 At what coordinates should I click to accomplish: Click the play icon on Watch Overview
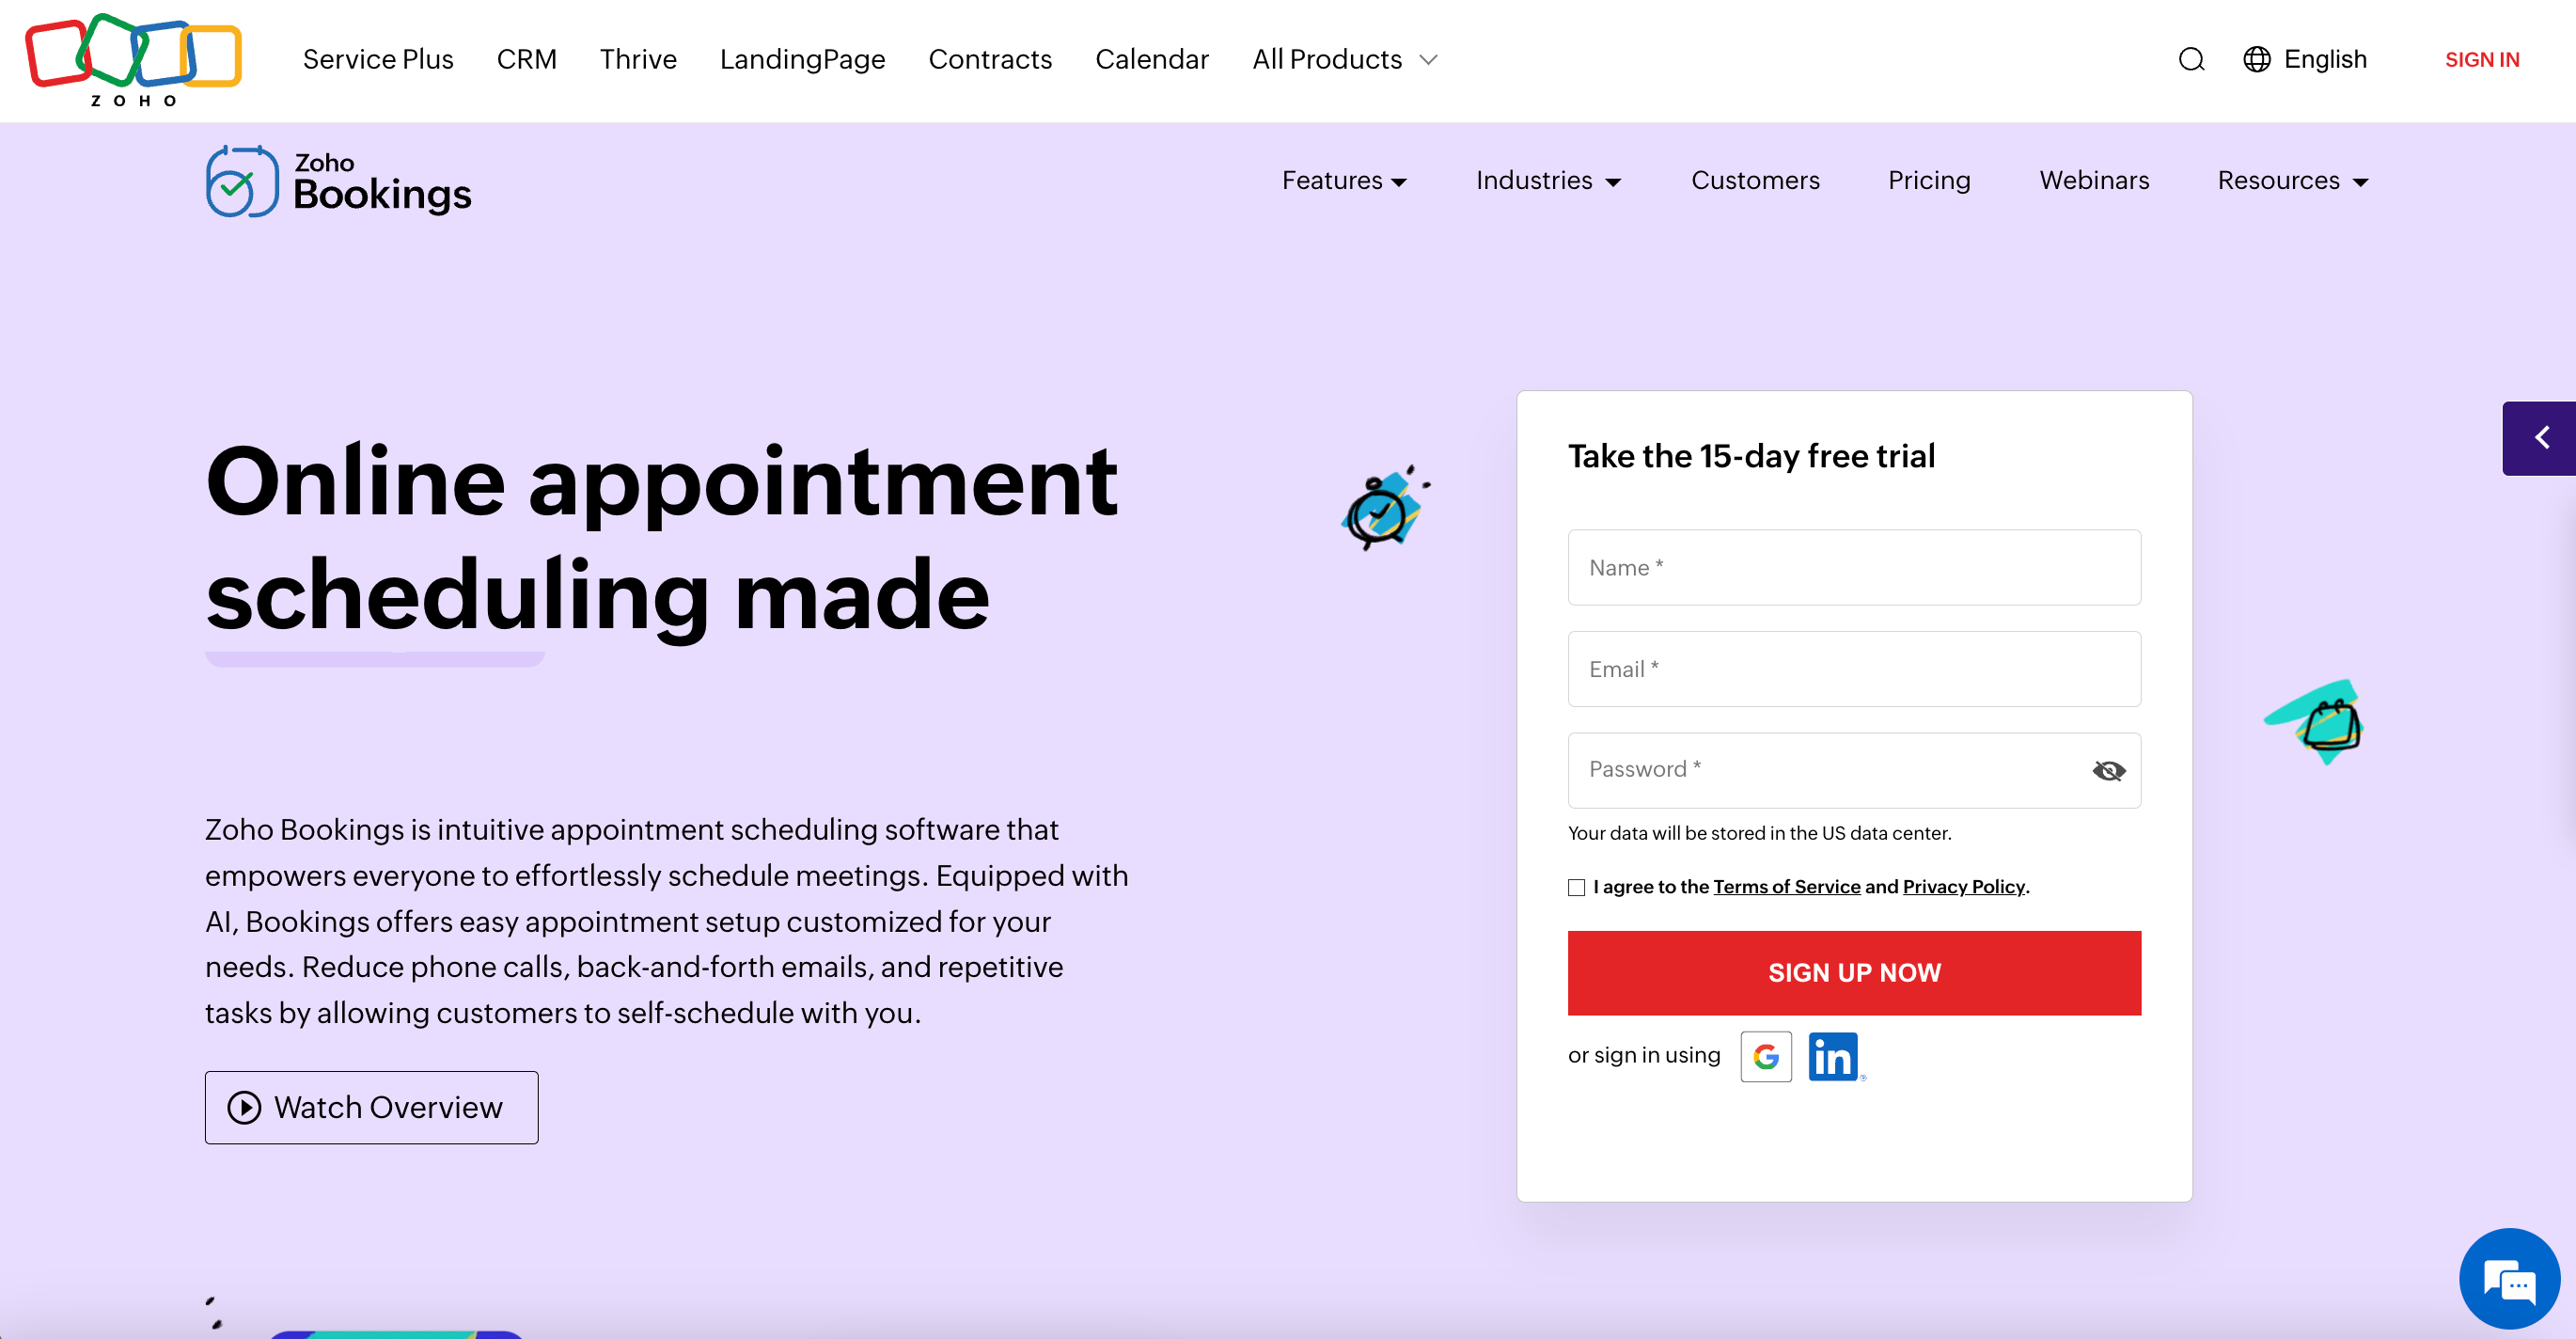pos(244,1107)
